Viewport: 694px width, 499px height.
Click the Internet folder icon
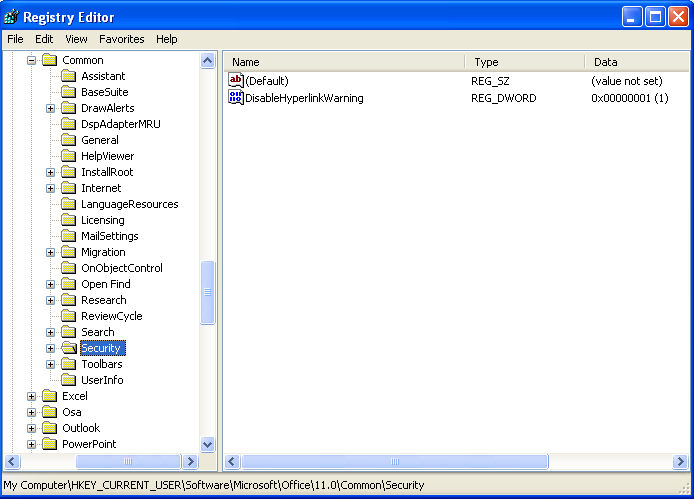(x=69, y=188)
